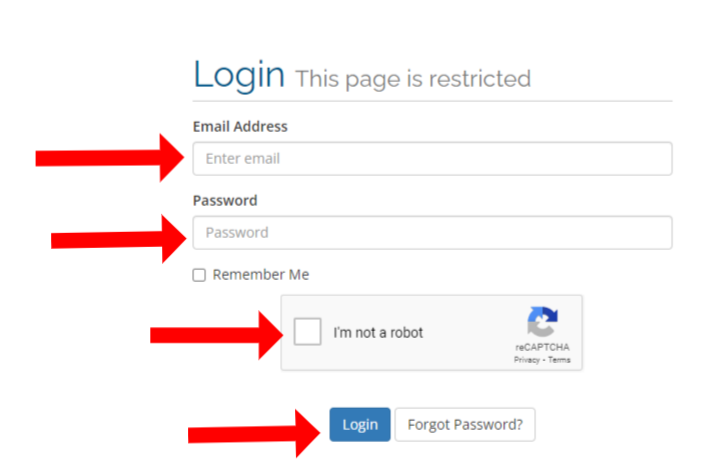Click the blue Login button
This screenshot has height=460, width=723.
(360, 425)
